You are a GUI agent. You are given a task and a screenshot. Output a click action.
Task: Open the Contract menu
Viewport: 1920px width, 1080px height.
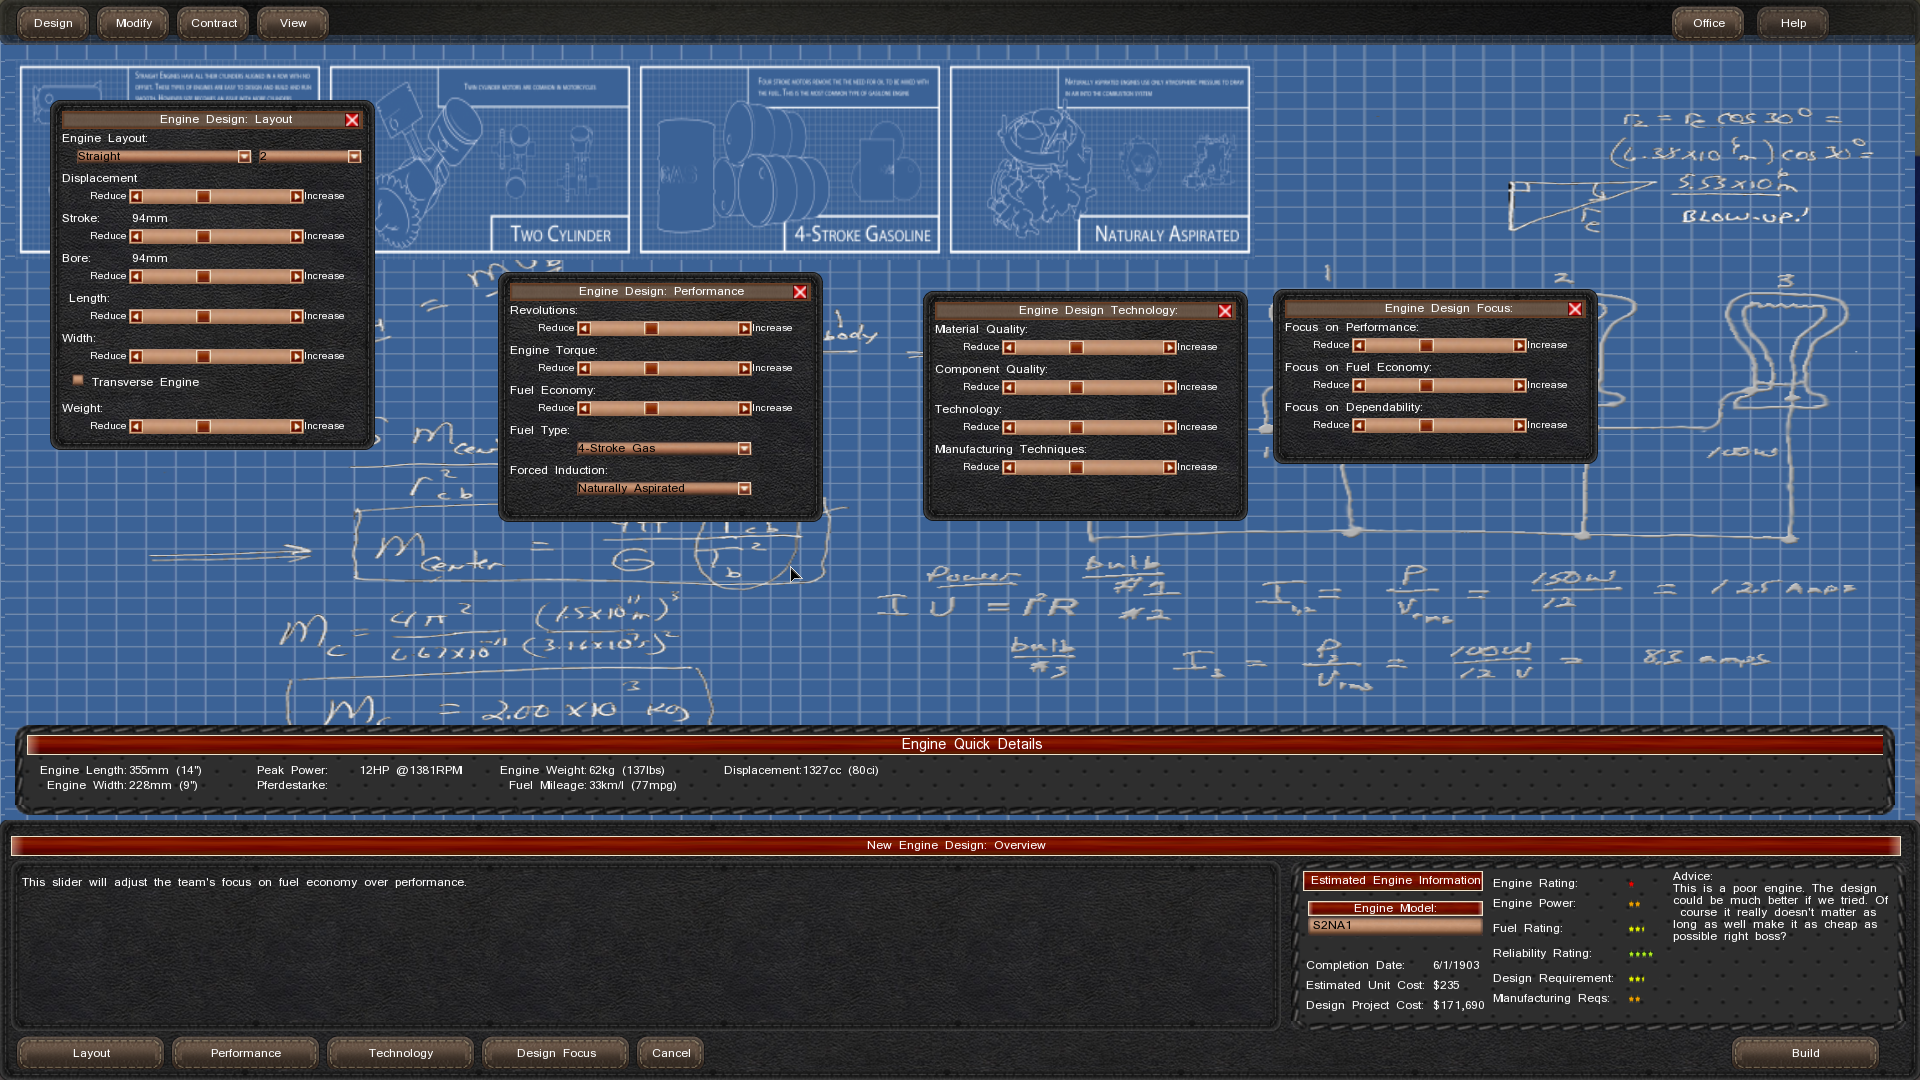pyautogui.click(x=213, y=23)
